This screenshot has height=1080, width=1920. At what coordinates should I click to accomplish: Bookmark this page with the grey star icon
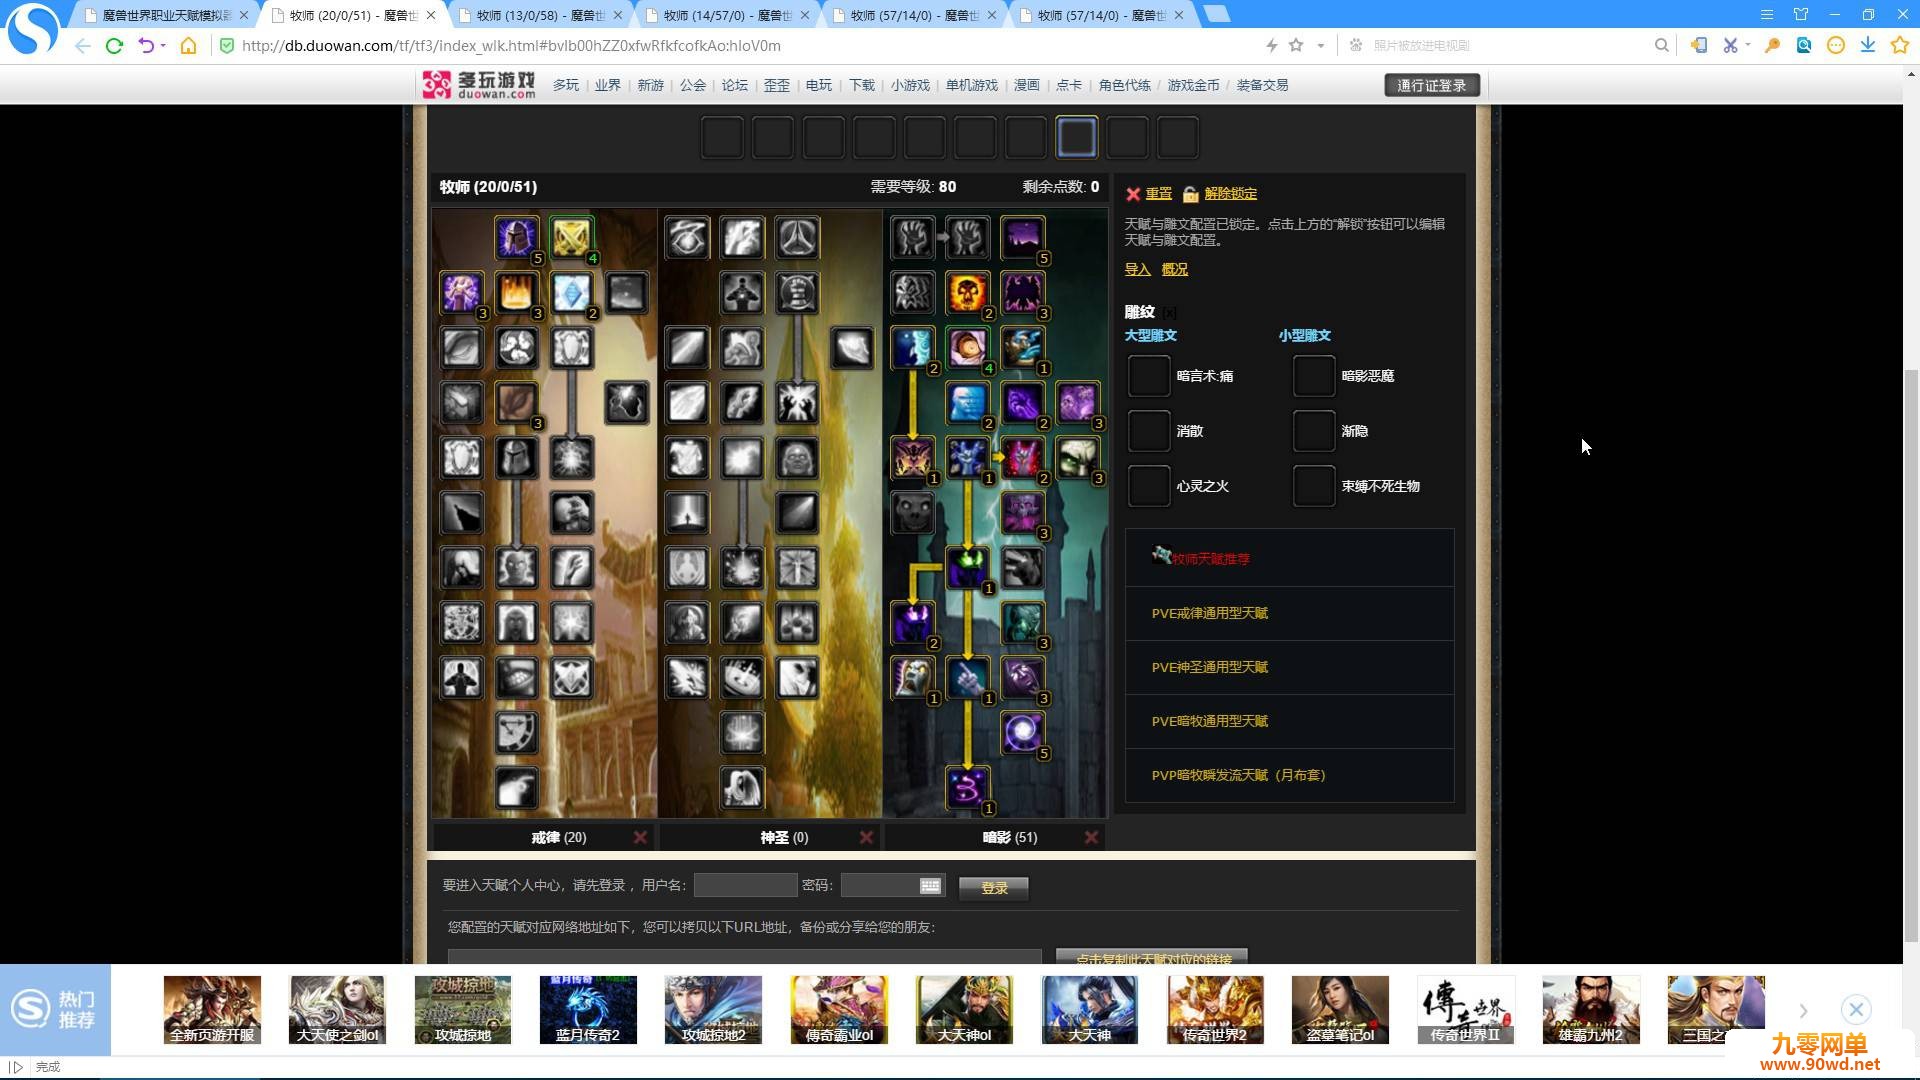tap(1296, 45)
